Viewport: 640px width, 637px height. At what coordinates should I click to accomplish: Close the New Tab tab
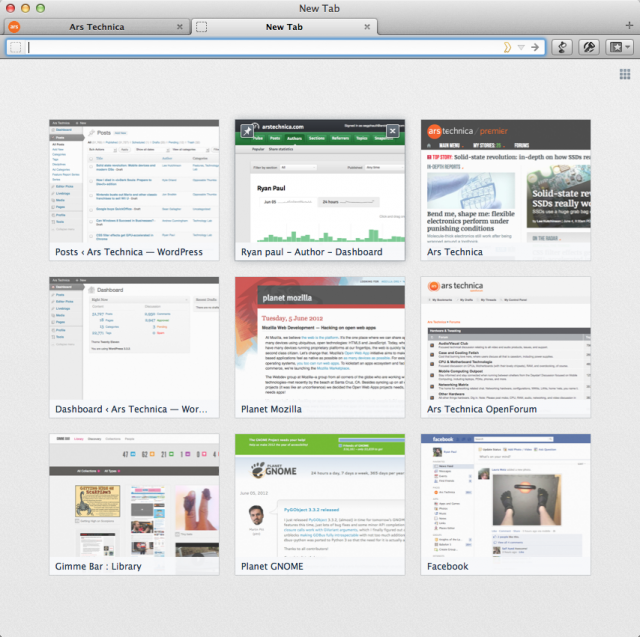coord(367,27)
